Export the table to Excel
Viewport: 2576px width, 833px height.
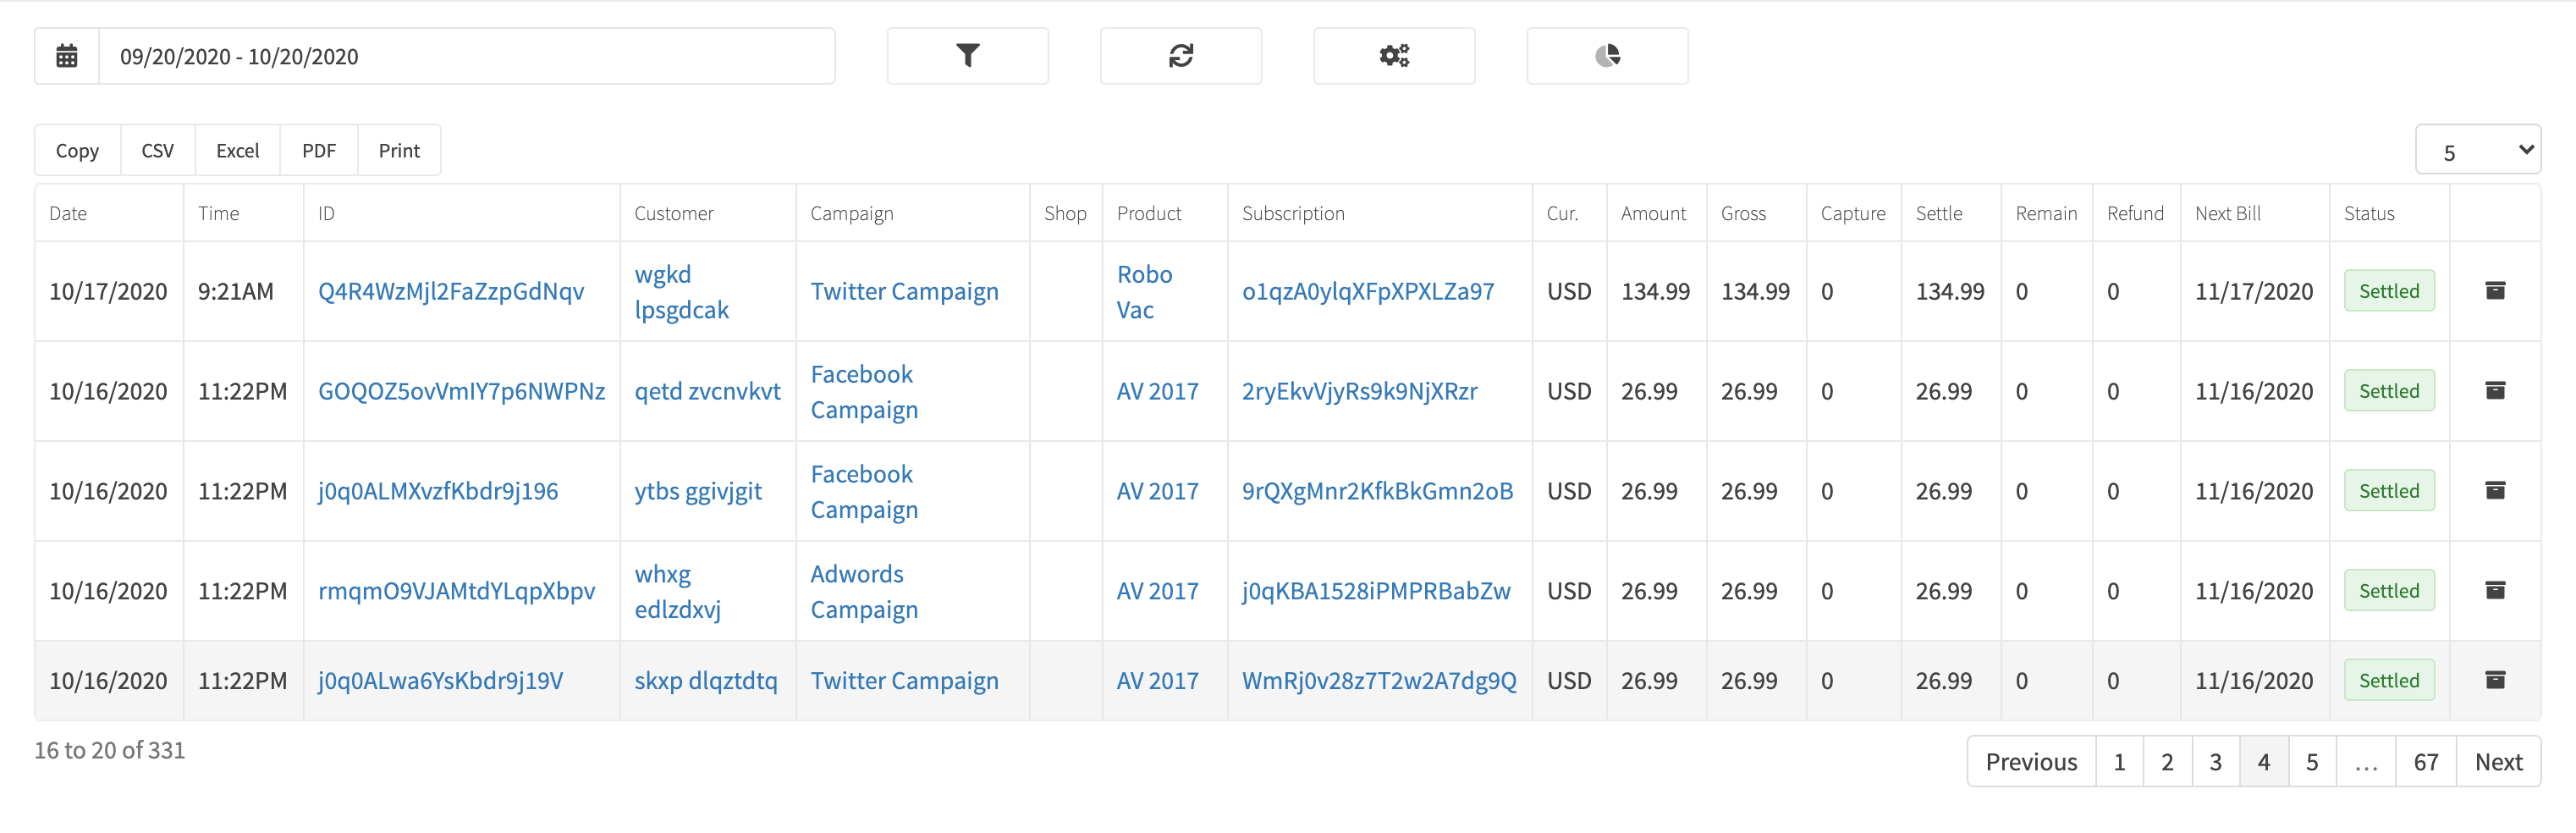pyautogui.click(x=238, y=150)
